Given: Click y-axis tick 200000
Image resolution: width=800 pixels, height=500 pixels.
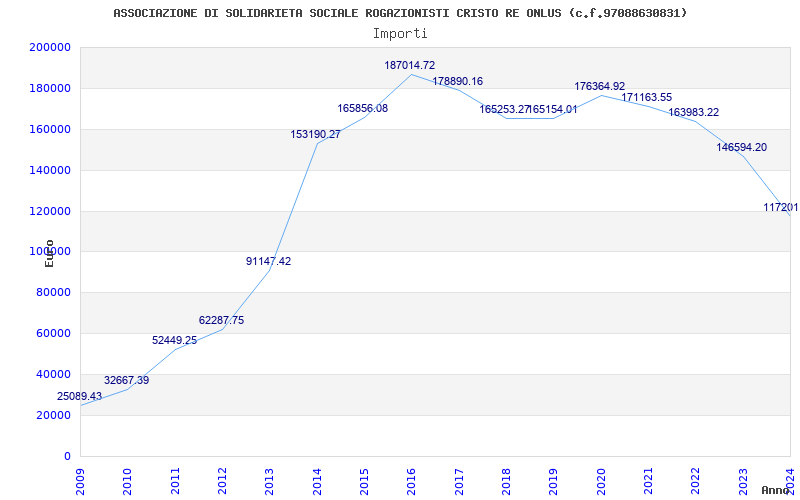Looking at the screenshot, I should (x=50, y=47).
